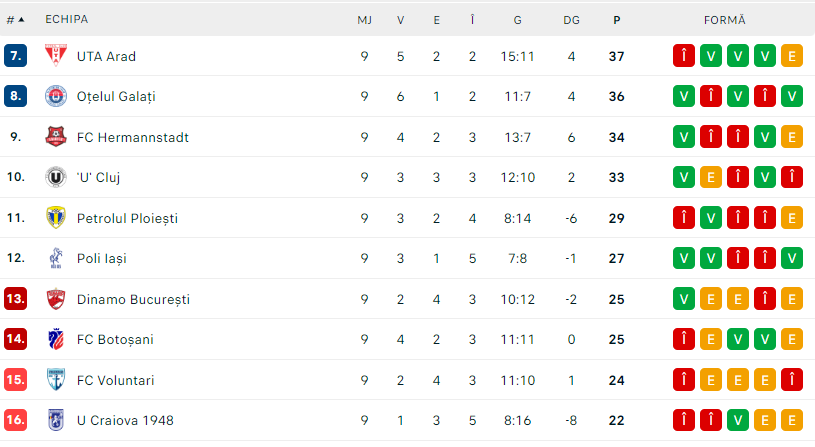Click UTA Arad's first red form badge

[x=684, y=56]
